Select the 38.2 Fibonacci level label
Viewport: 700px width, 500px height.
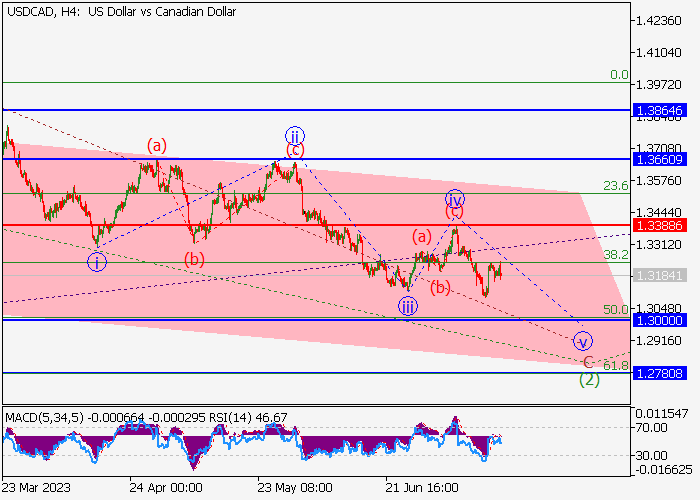pyautogui.click(x=616, y=255)
